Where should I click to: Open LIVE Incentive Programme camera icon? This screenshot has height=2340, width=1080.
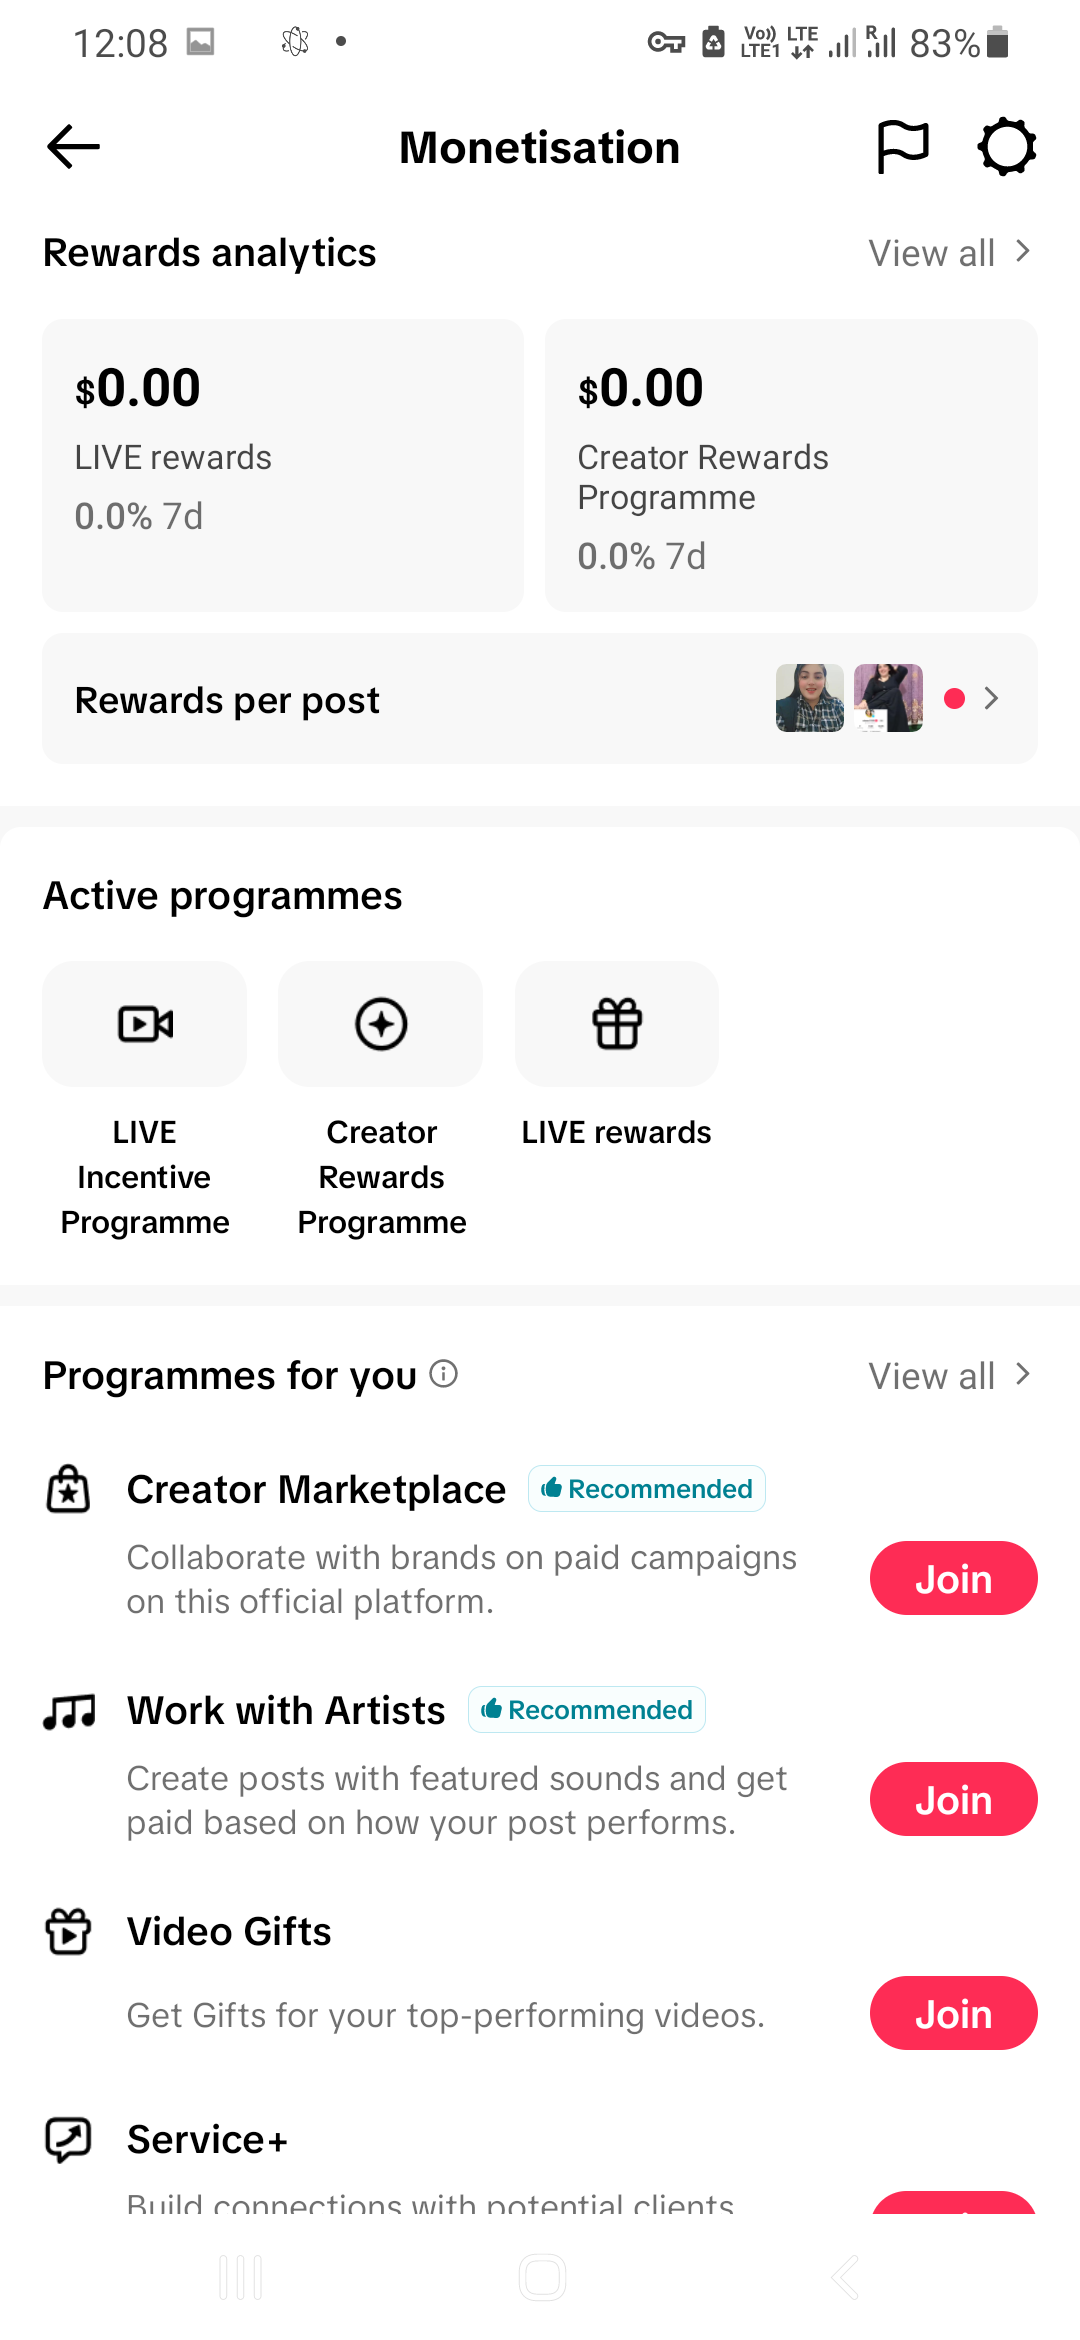(x=145, y=1024)
